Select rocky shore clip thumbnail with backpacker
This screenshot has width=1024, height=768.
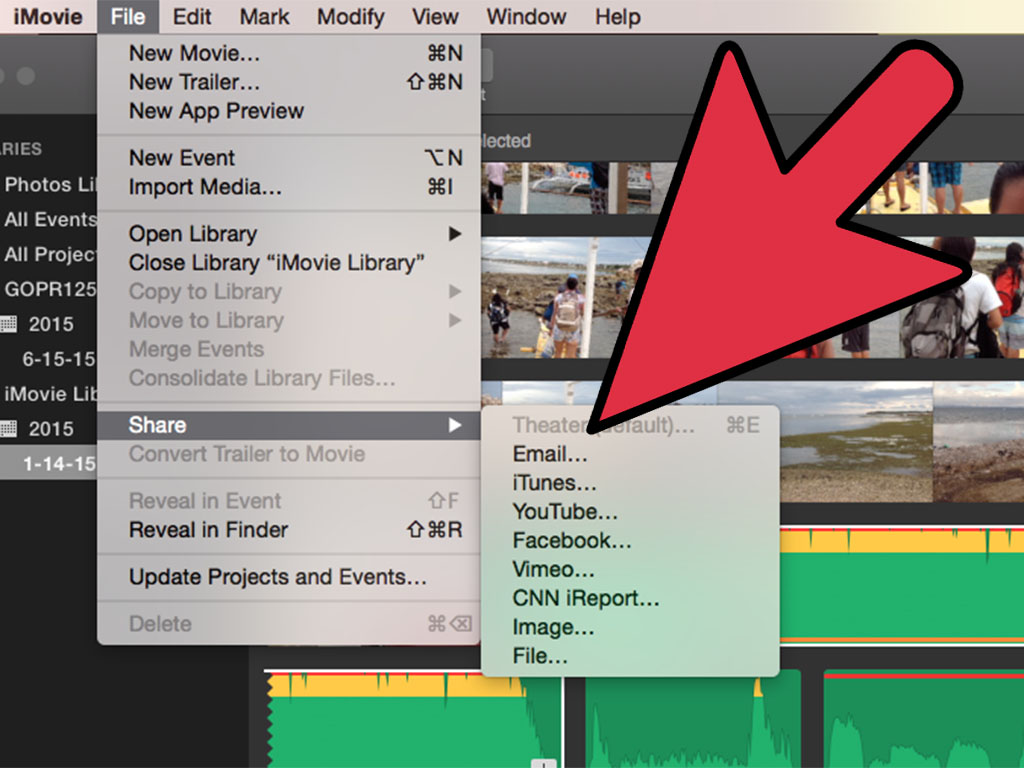[565, 297]
